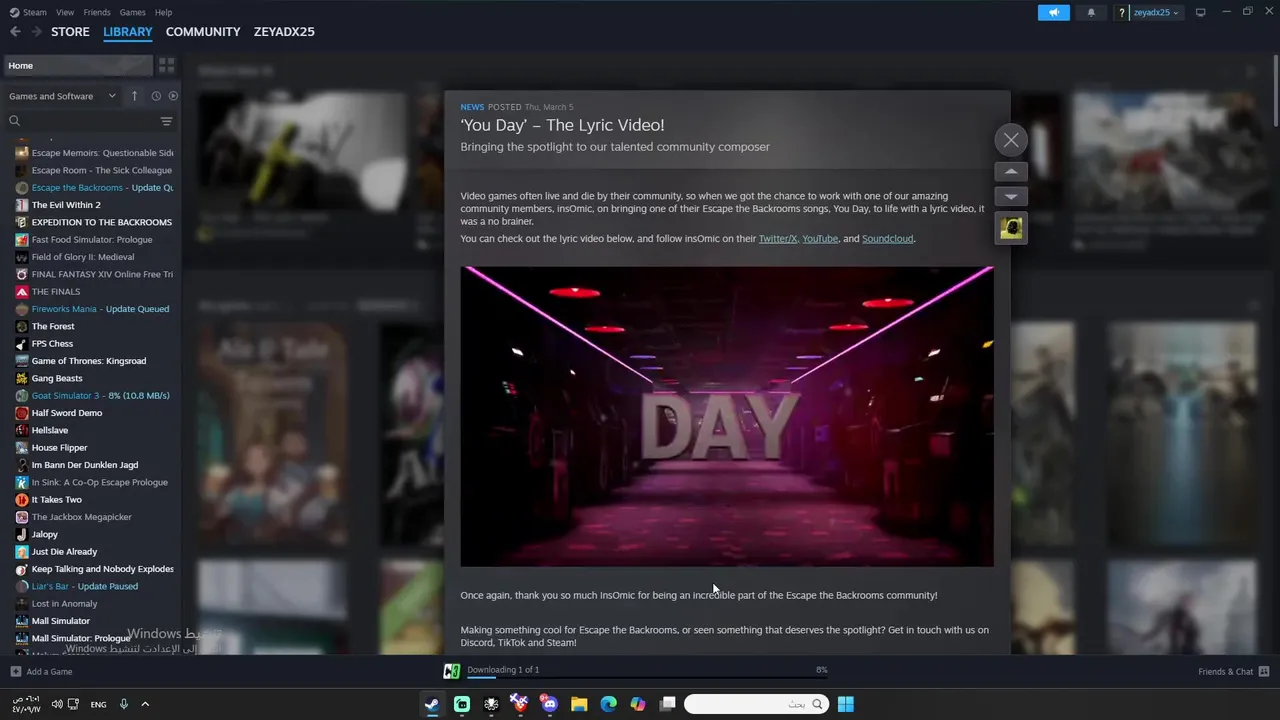
Task: Switch ENG input language indicator
Action: coord(98,704)
